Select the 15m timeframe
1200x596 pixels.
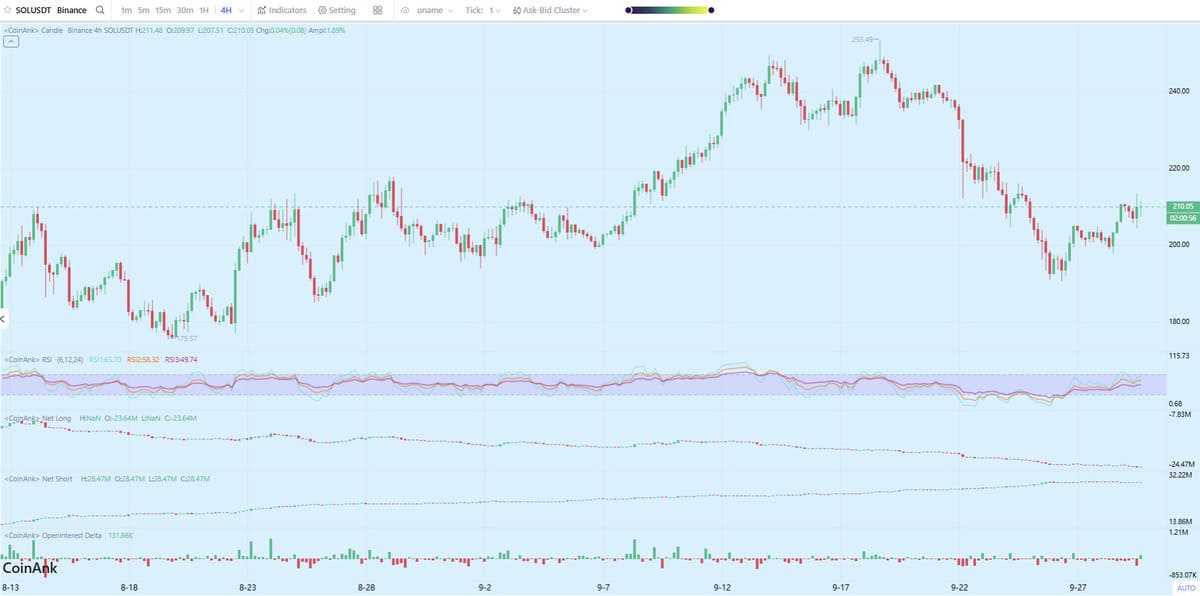pos(163,10)
